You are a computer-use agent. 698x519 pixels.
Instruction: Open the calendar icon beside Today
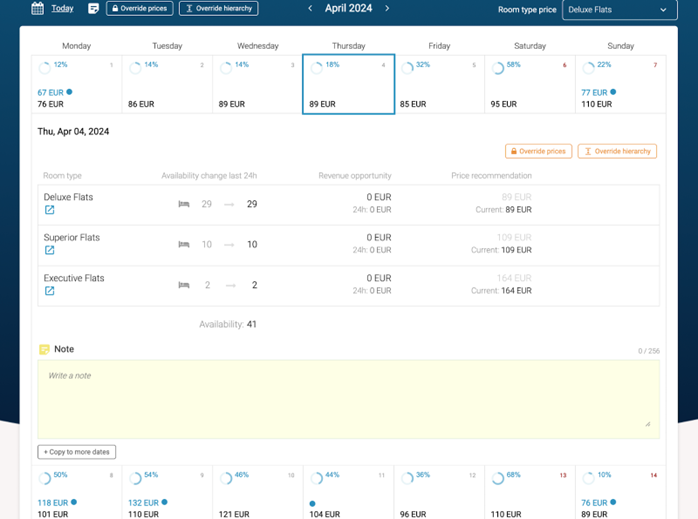[x=37, y=8]
